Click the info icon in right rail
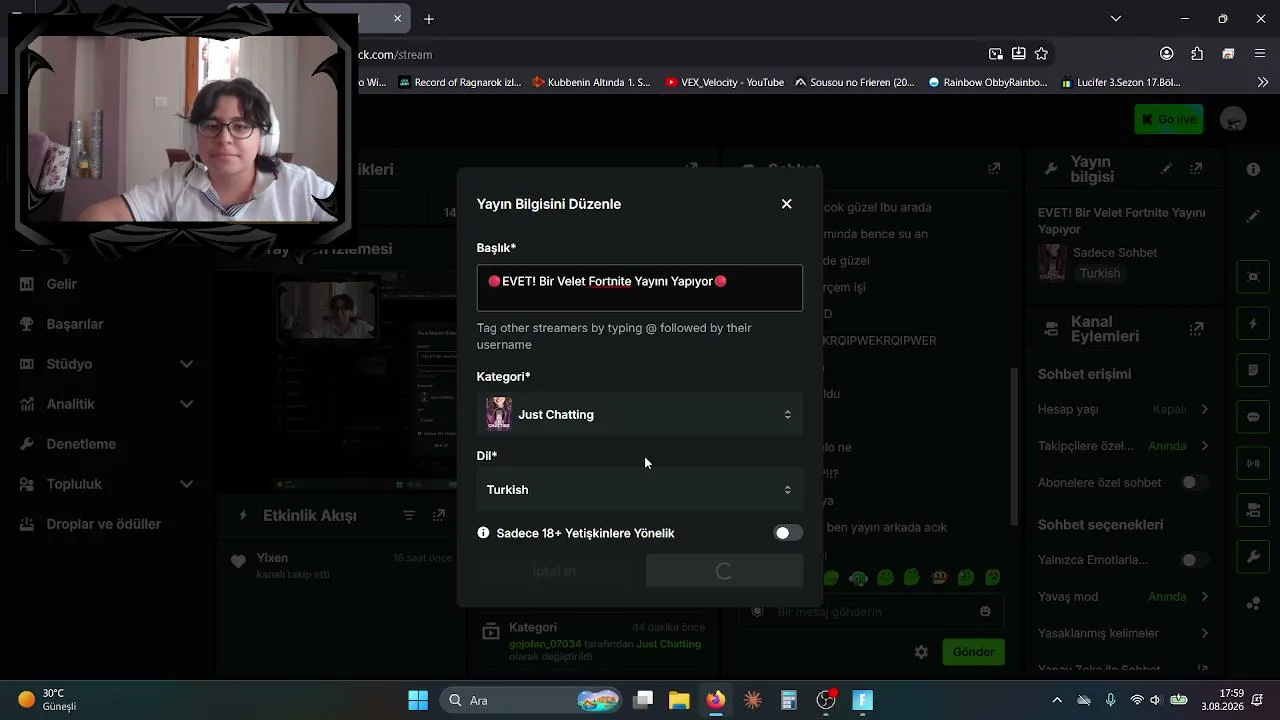This screenshot has width=1280, height=720. tap(1253, 169)
